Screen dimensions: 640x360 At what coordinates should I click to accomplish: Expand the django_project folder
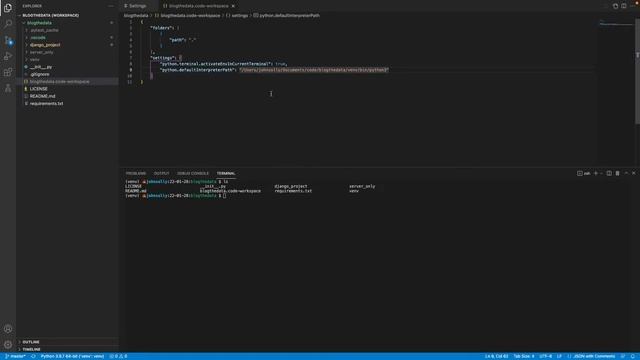click(67, 45)
